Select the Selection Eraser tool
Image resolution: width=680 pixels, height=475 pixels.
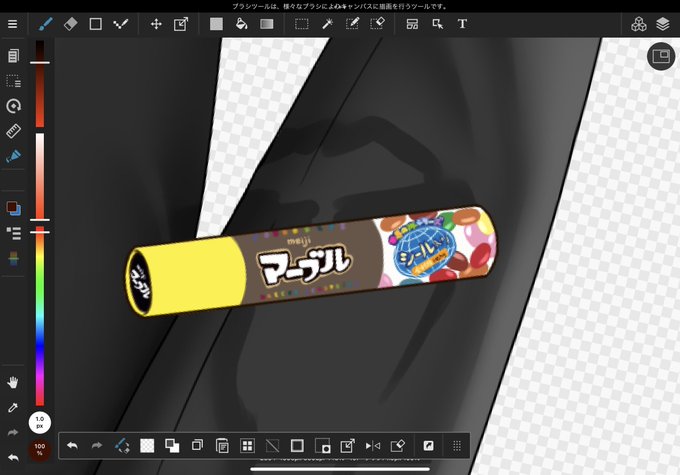click(377, 24)
